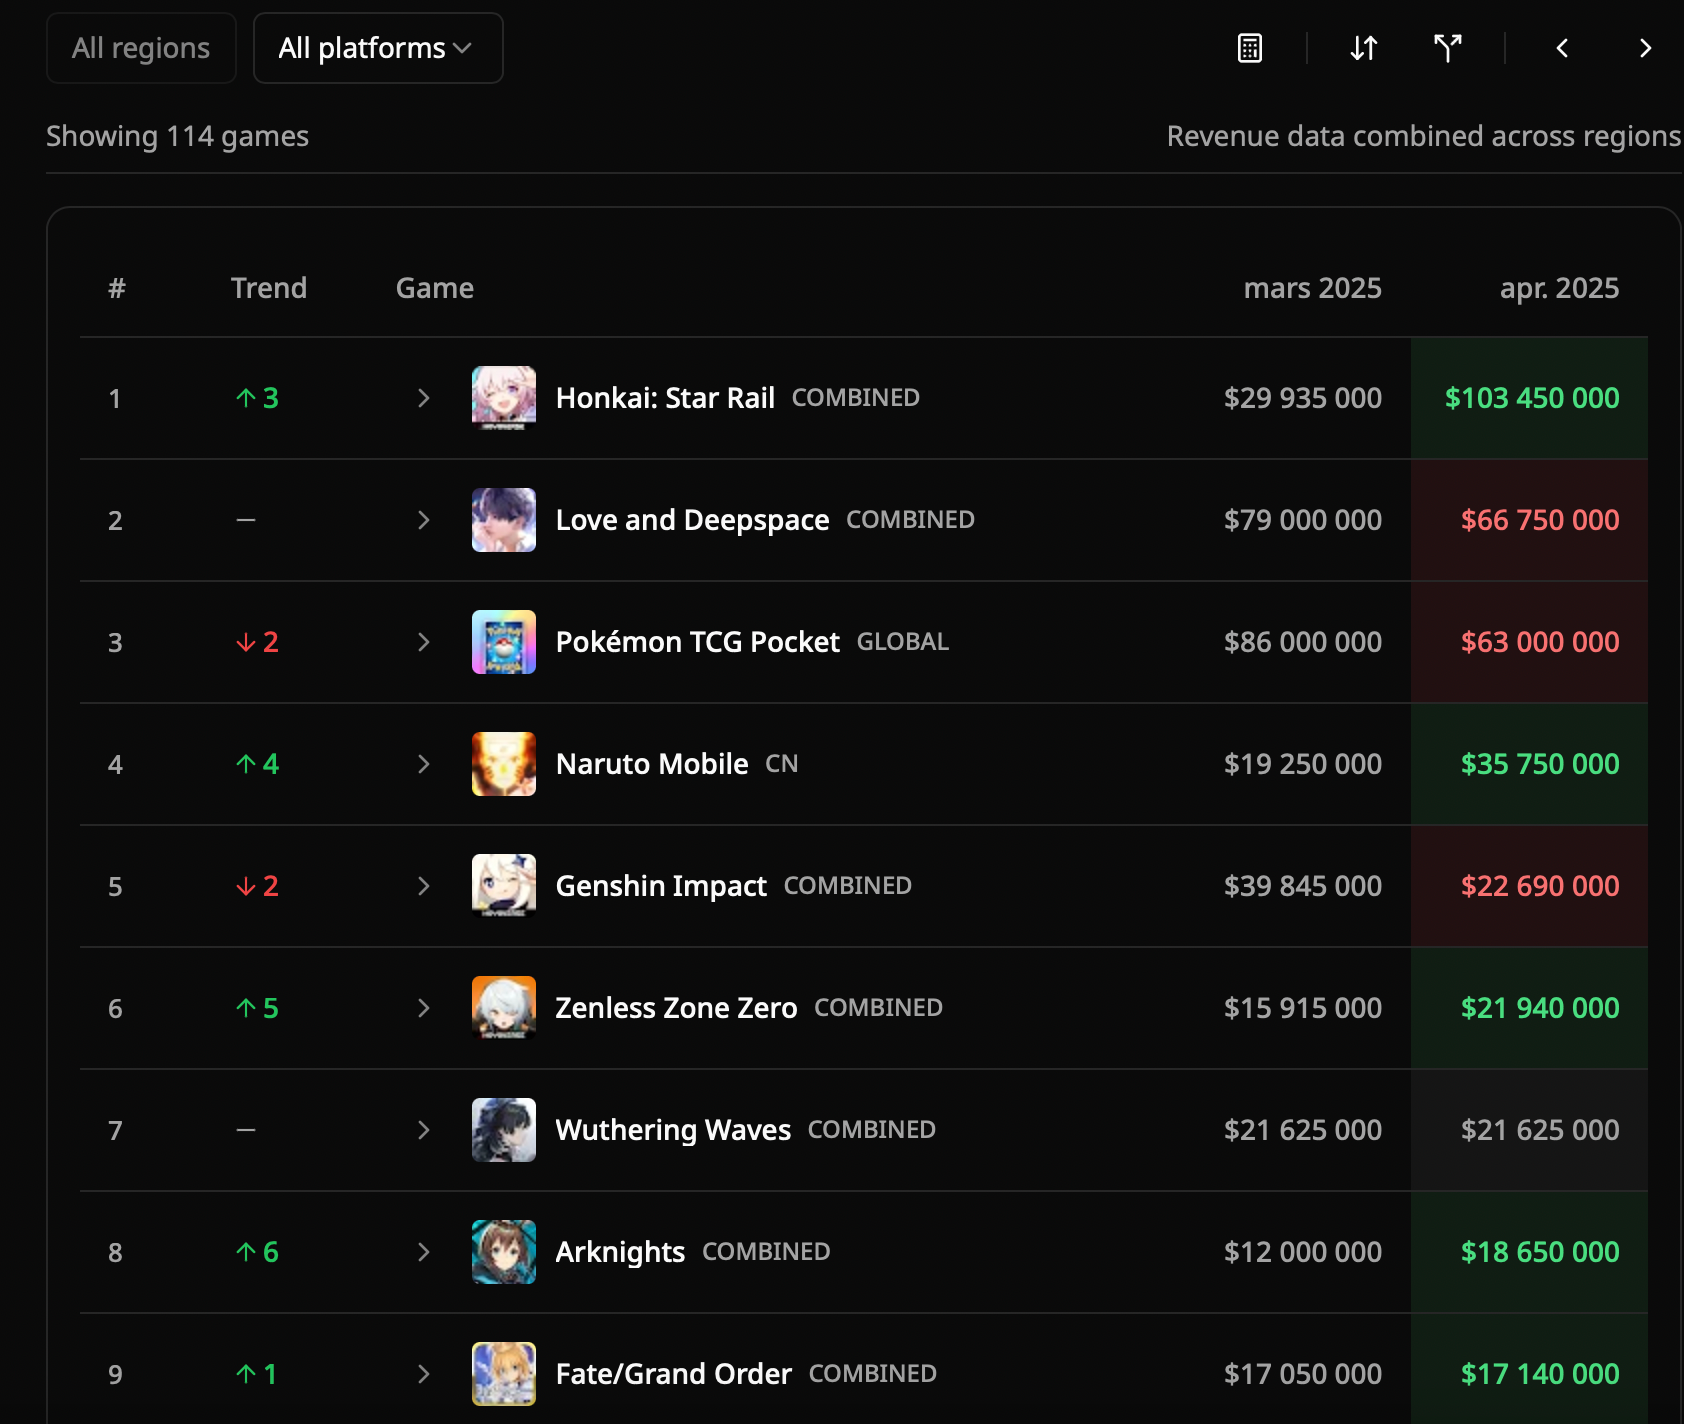The height and width of the screenshot is (1424, 1684).
Task: Expand the Arknights row
Action: tap(424, 1252)
